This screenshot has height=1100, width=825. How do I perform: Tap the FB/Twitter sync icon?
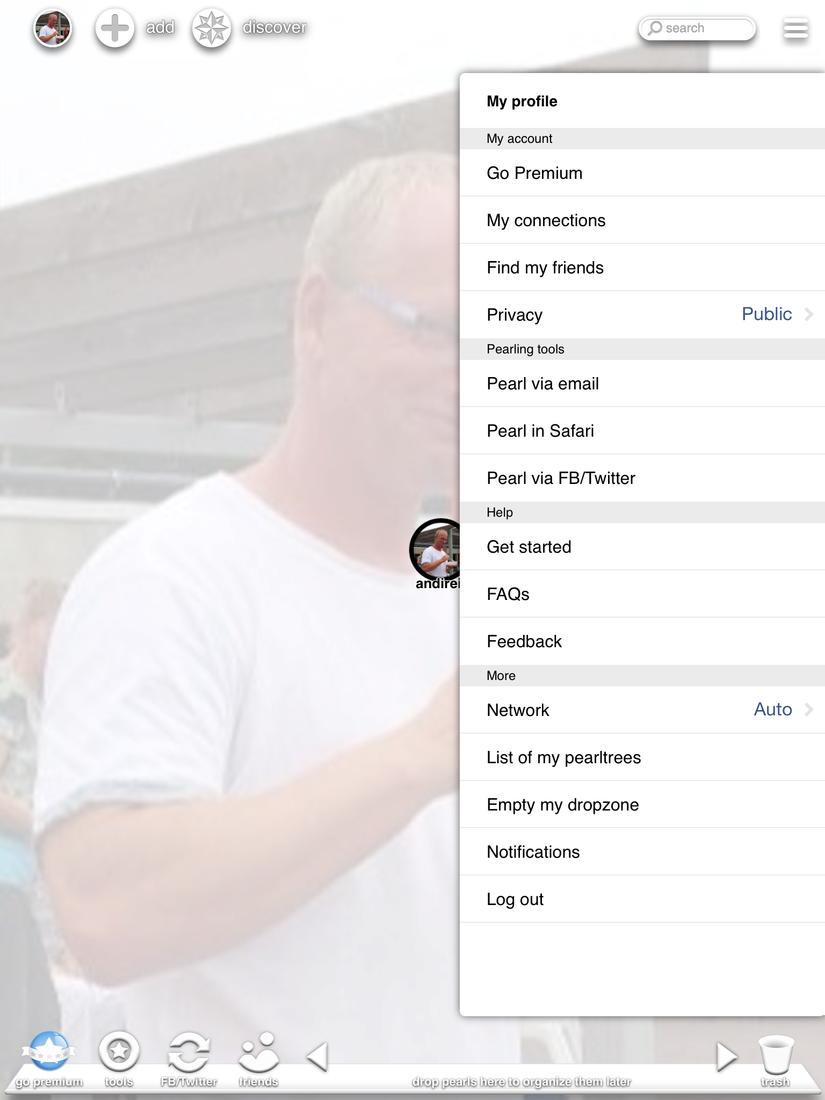tap(189, 1052)
